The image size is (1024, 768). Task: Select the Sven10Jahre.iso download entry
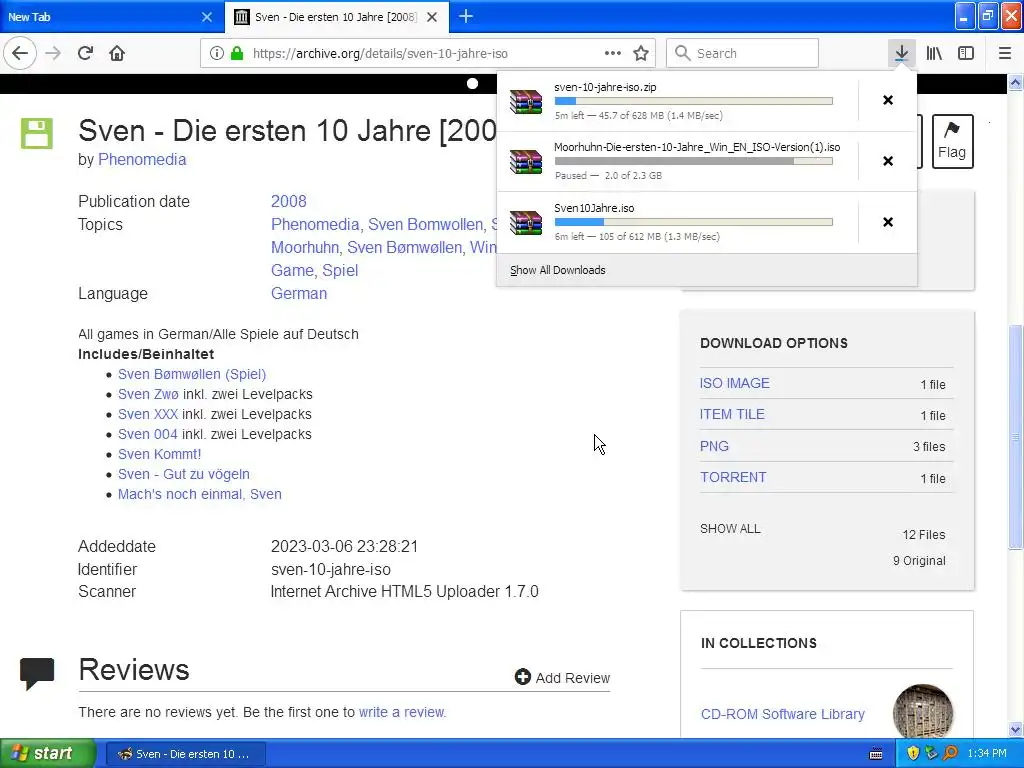677,222
